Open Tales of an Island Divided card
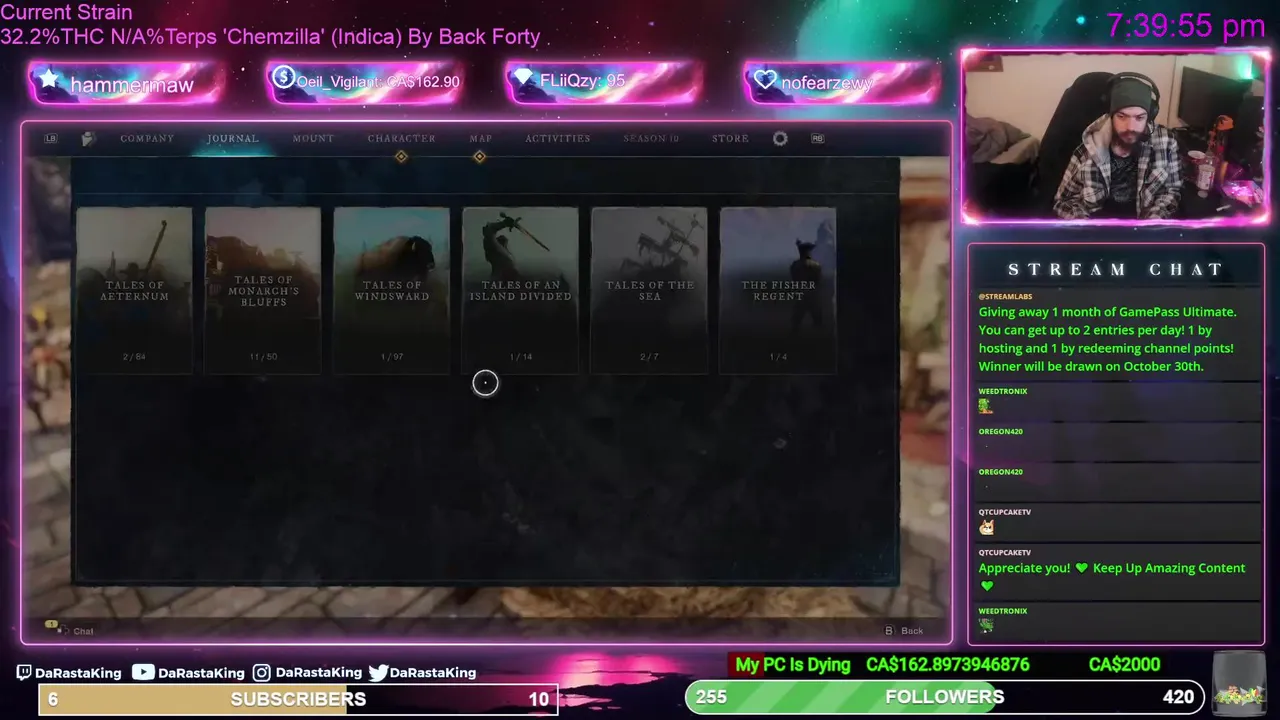Viewport: 1280px width, 720px height. point(520,290)
